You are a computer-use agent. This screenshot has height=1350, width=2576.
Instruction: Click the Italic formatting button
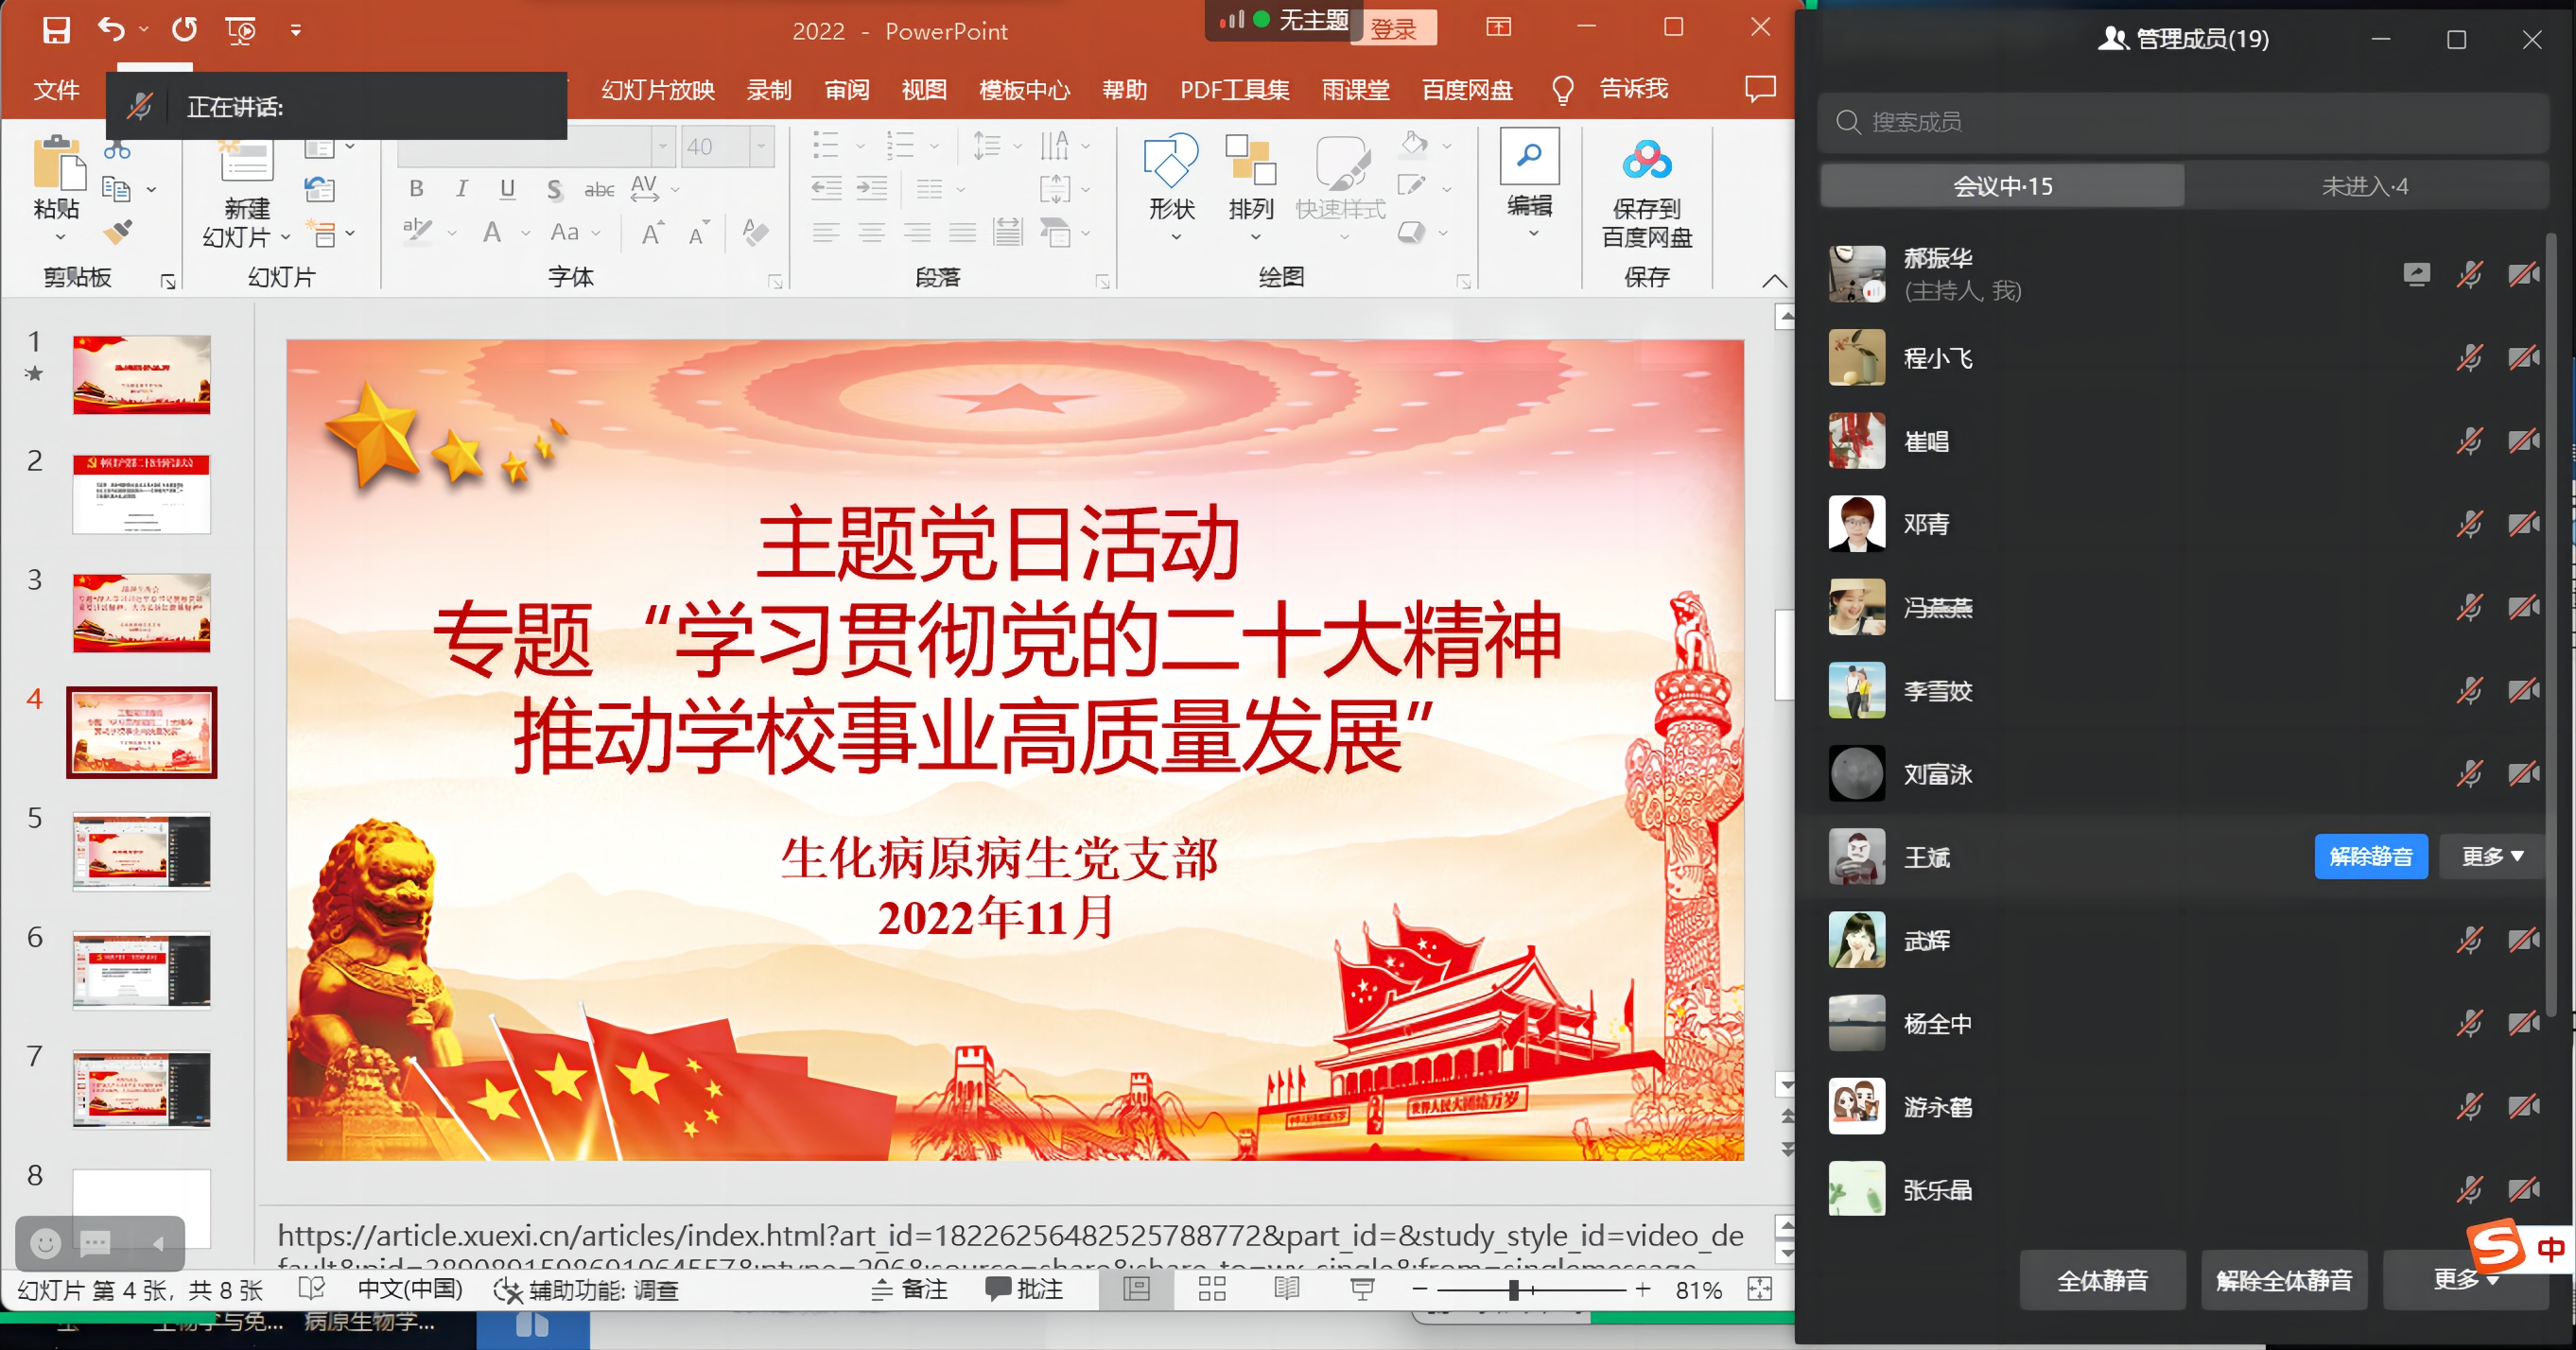tap(461, 188)
